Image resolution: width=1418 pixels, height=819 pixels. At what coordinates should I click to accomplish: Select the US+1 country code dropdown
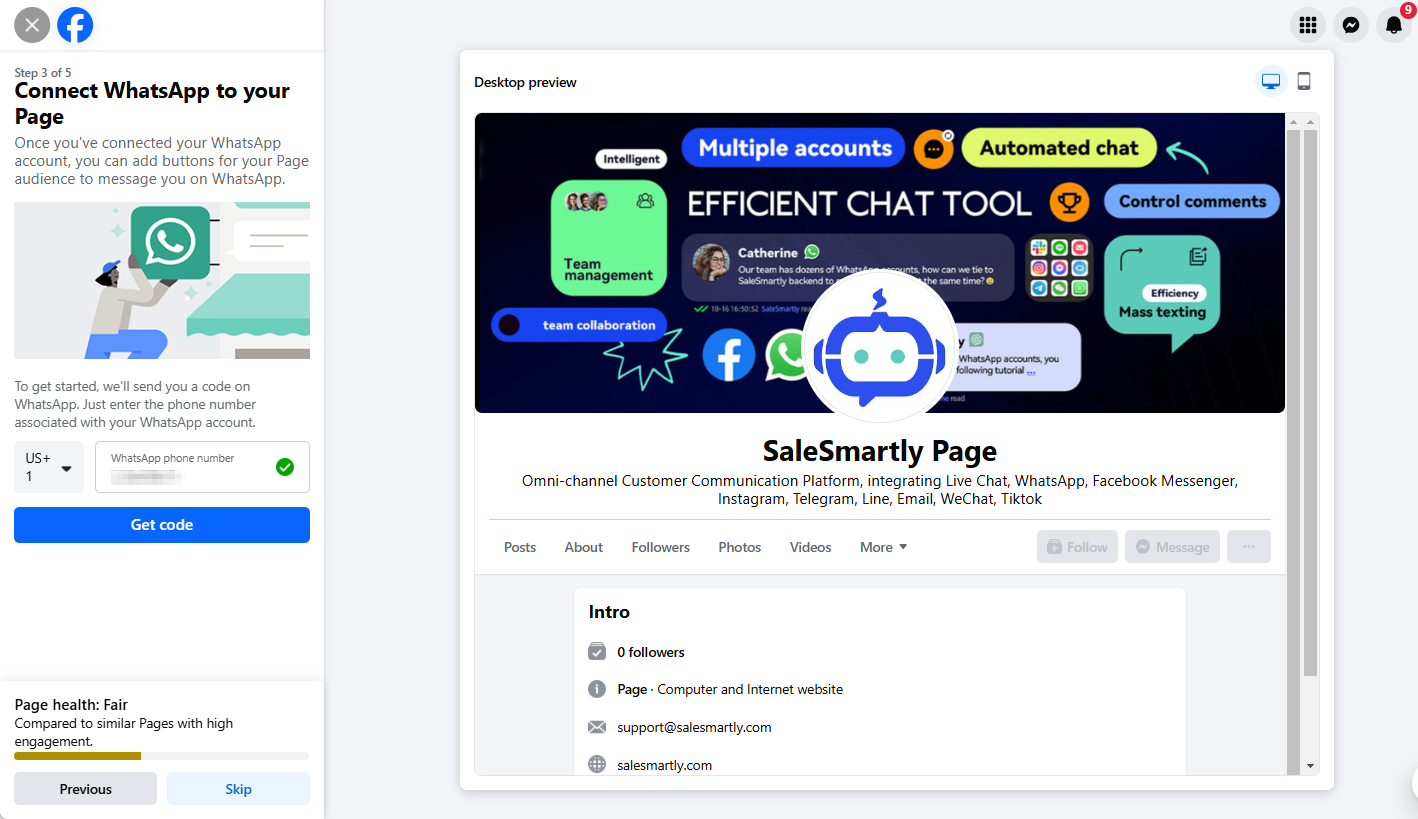pos(49,467)
